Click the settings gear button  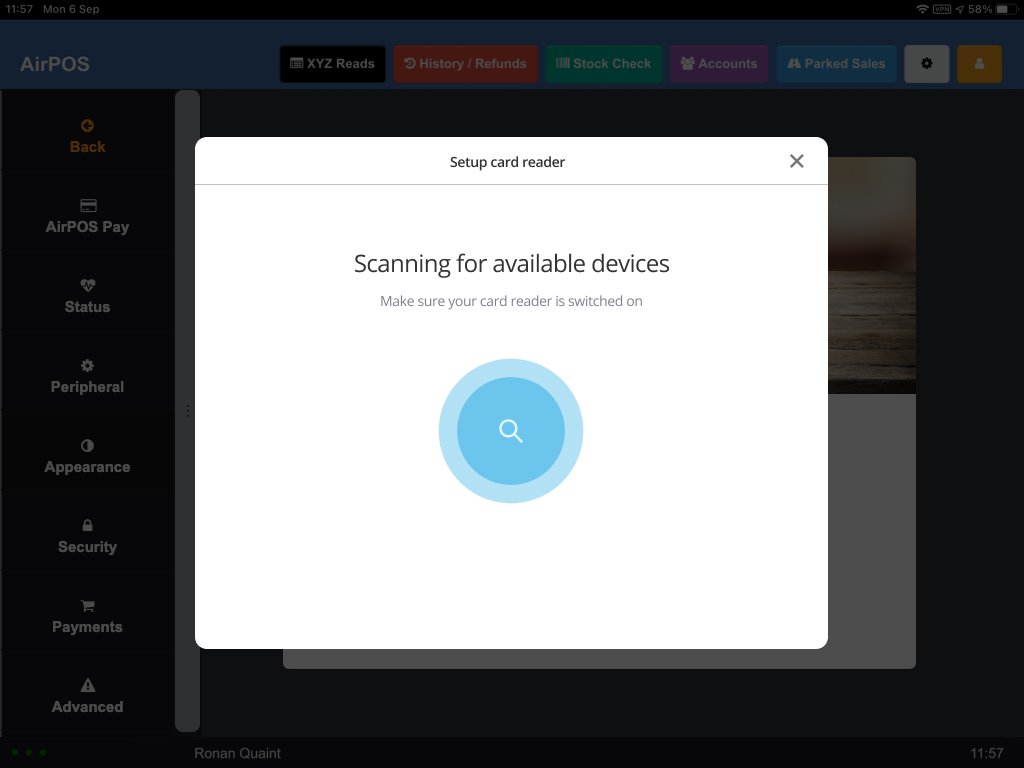[926, 64]
